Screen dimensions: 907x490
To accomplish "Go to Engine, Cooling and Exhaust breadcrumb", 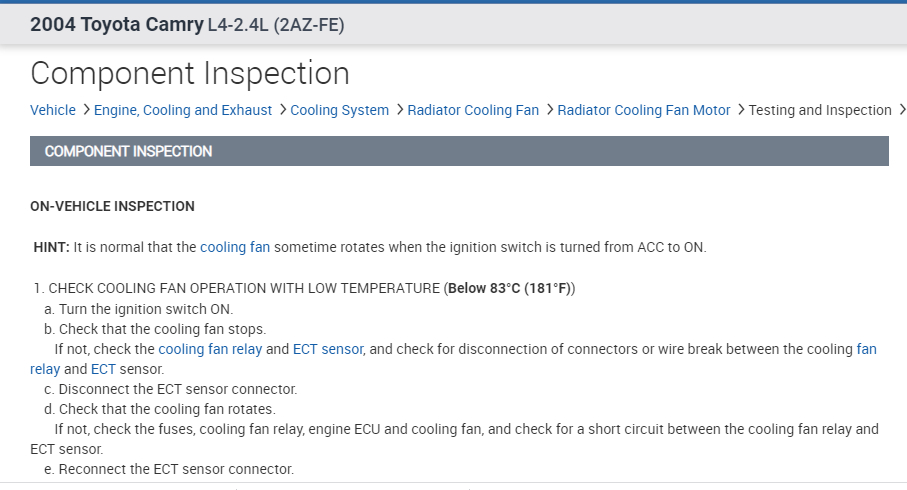I will (183, 110).
